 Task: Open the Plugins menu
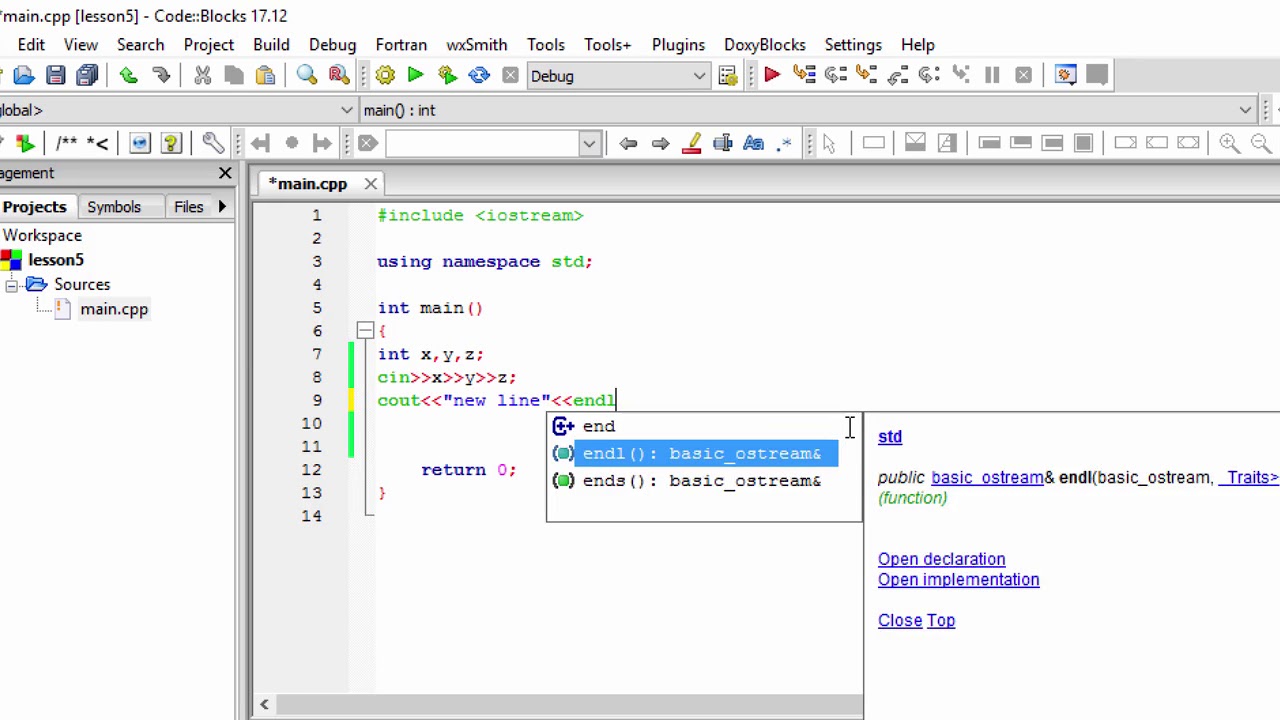(x=678, y=45)
